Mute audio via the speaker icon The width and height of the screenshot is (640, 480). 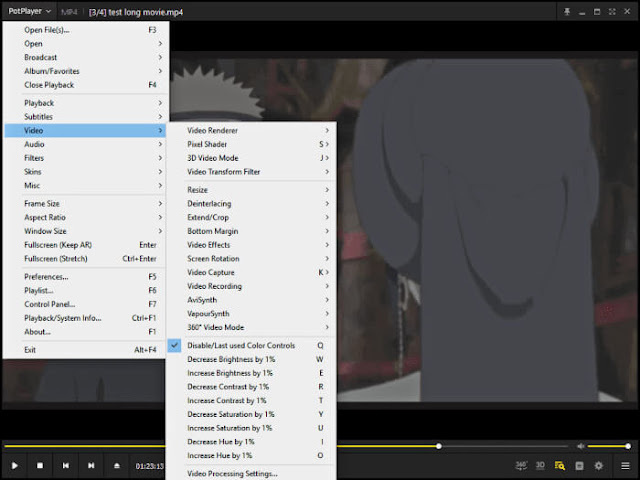581,446
